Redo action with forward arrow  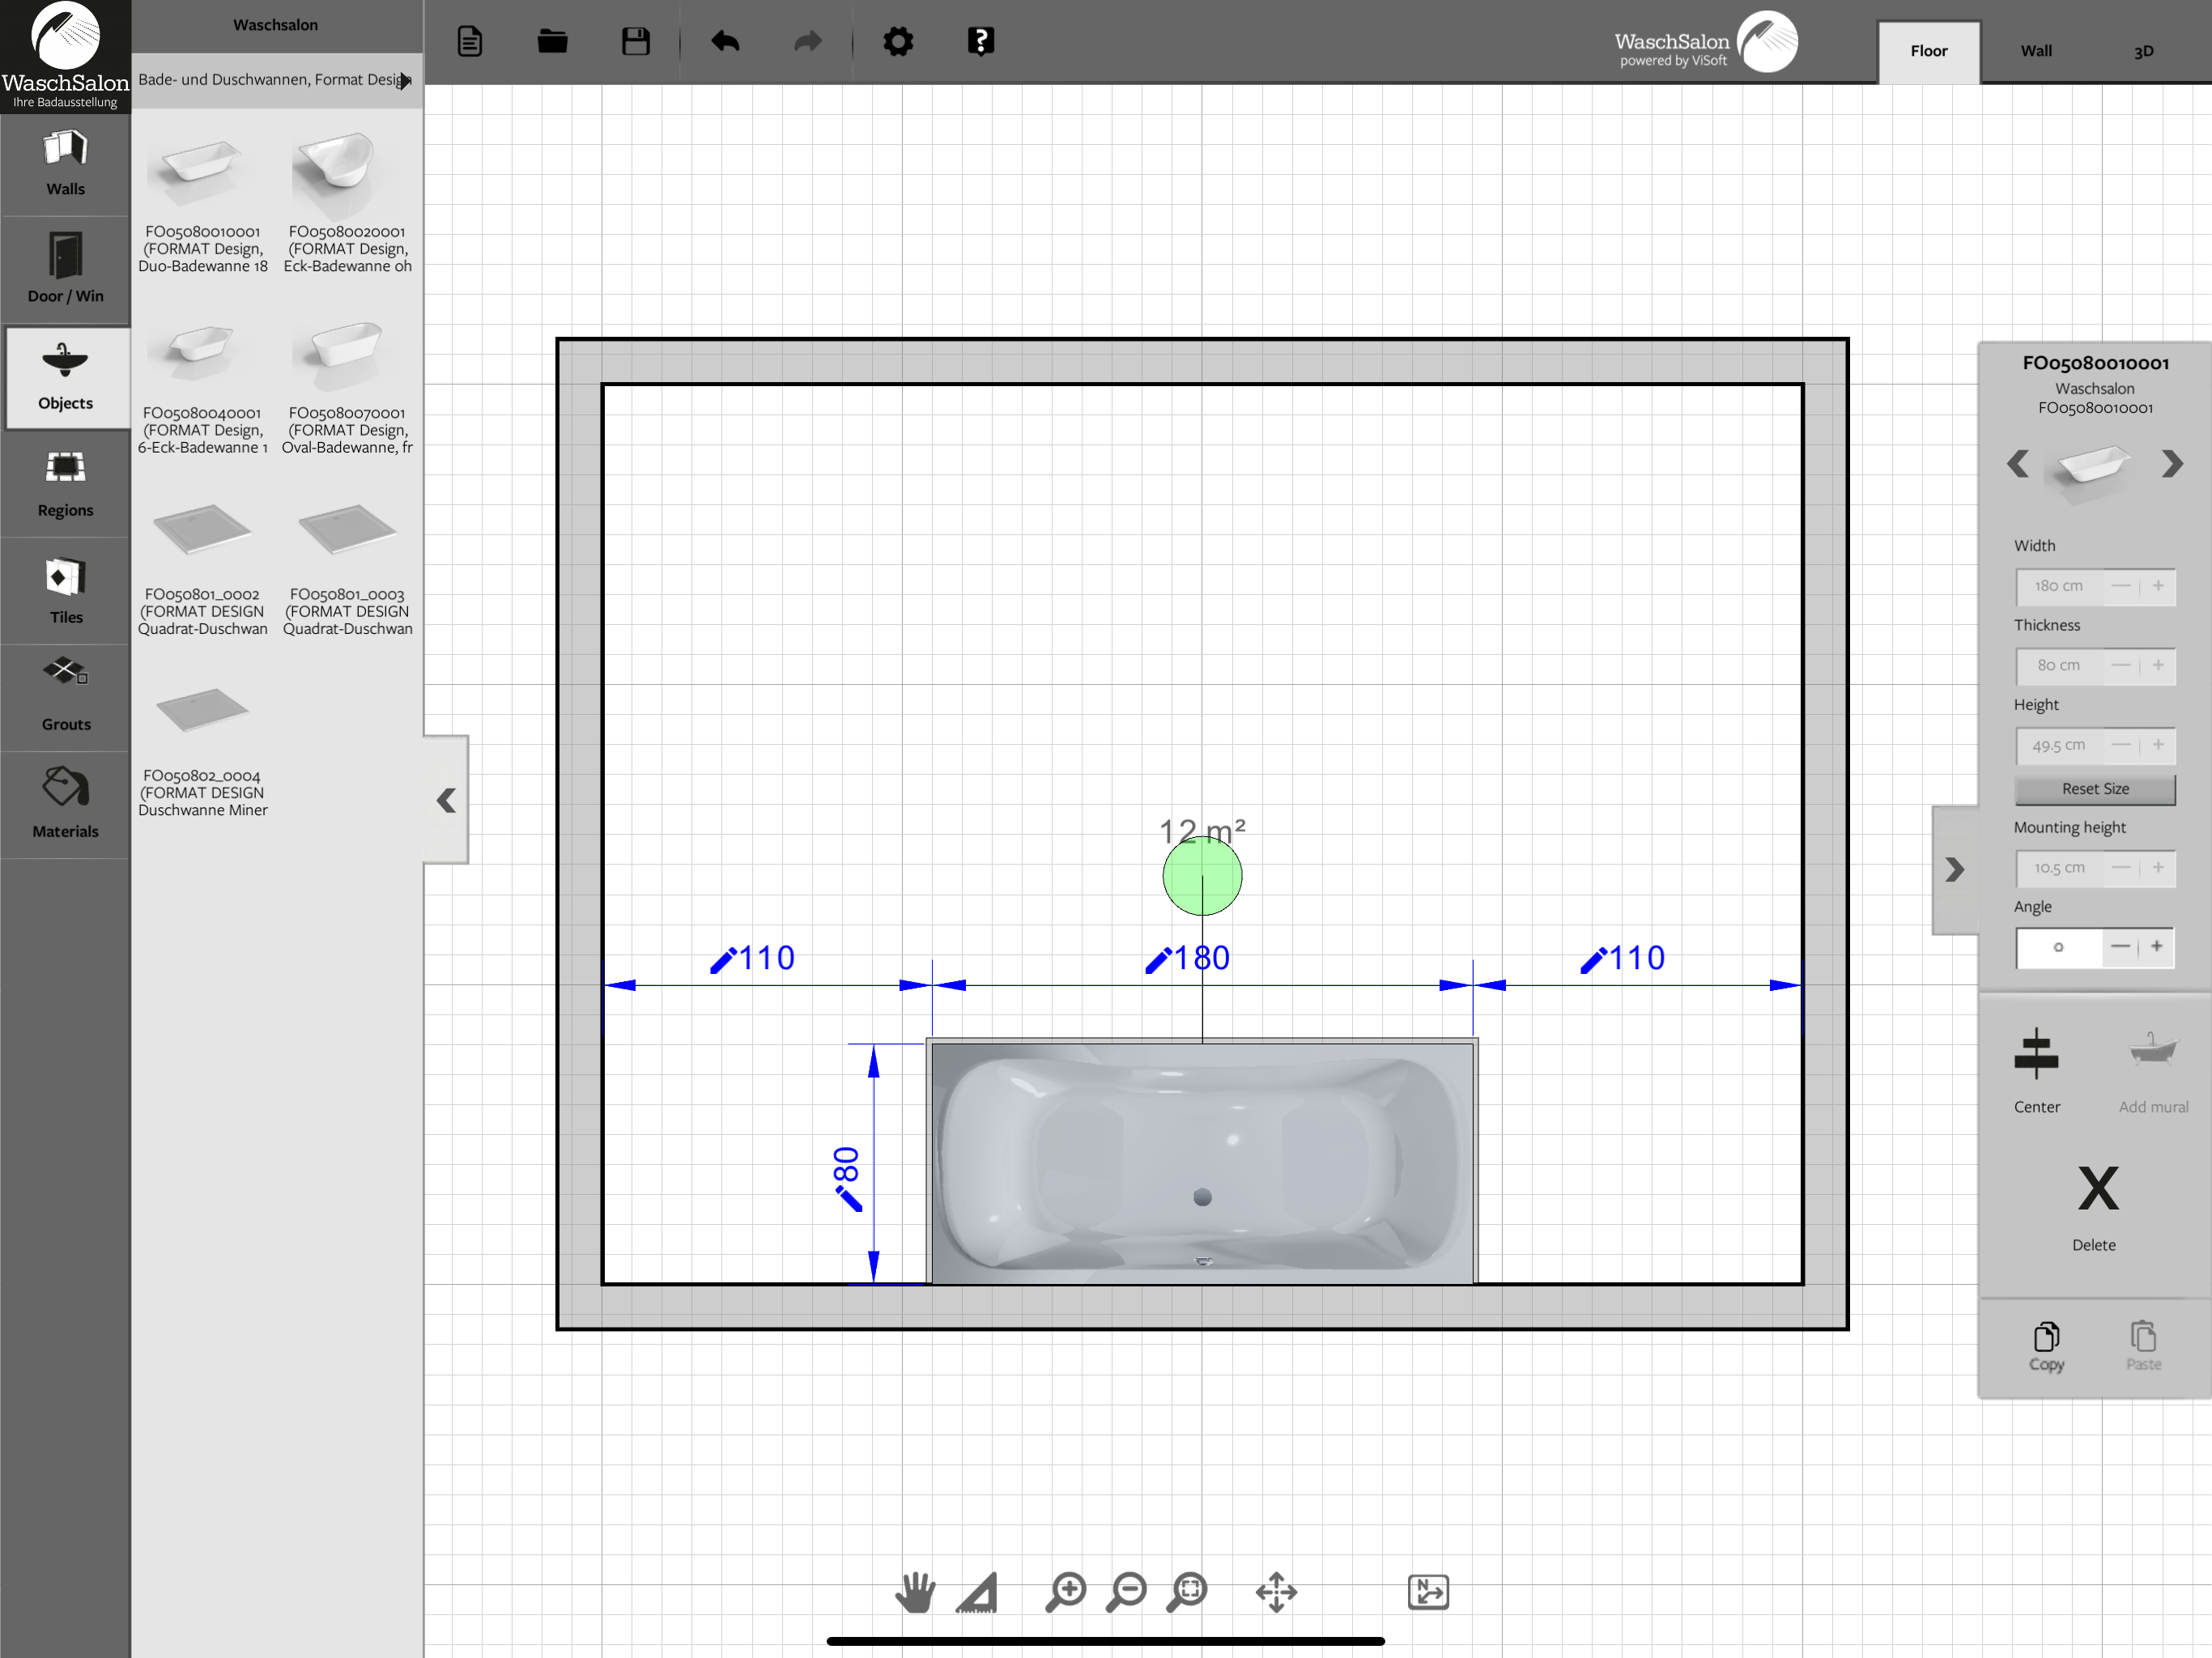click(807, 41)
